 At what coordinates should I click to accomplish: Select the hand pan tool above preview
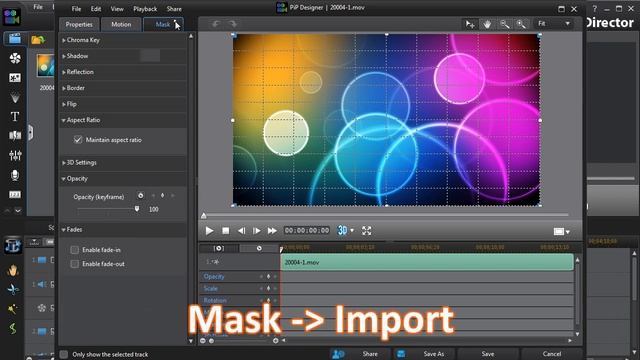[x=487, y=24]
